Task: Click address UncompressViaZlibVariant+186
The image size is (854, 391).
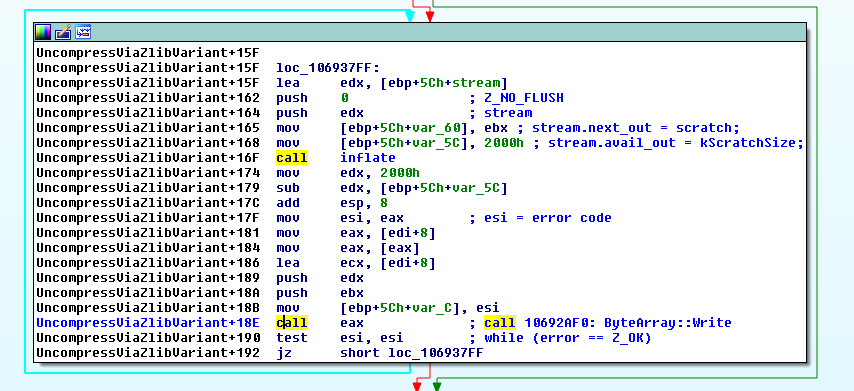Action: (x=148, y=263)
